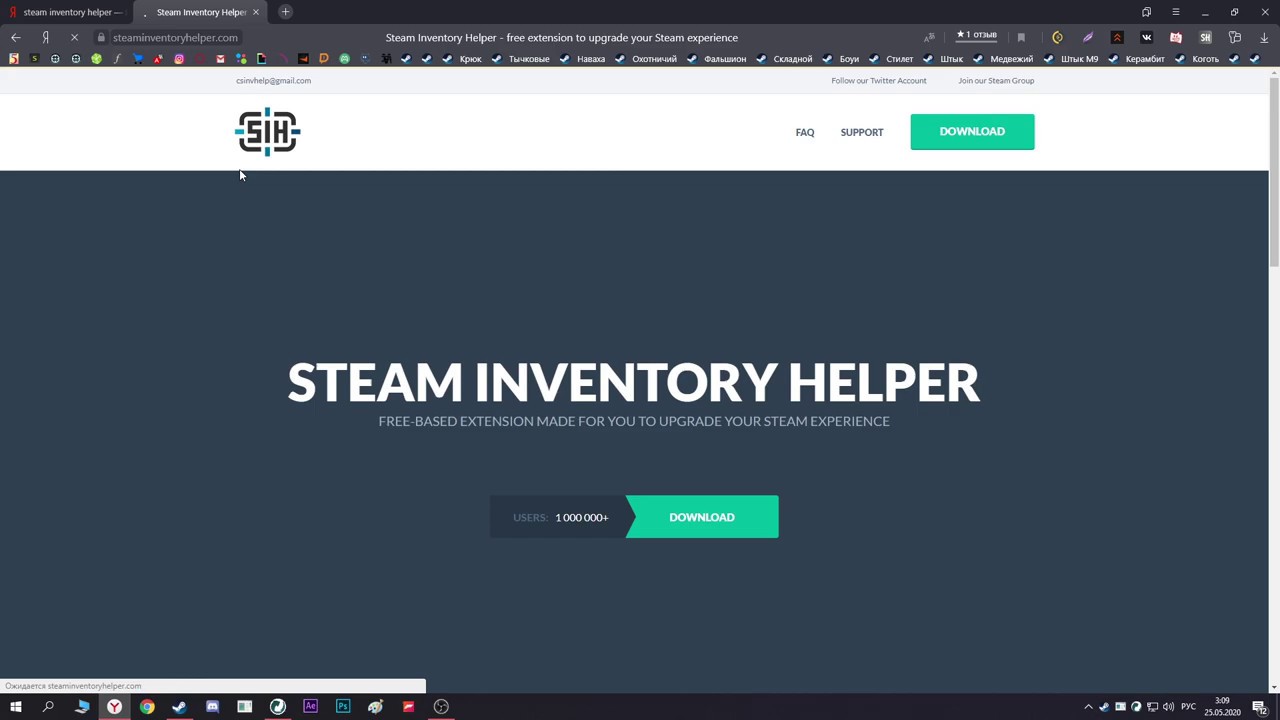
Task: Open the browser hamburger menu
Action: click(x=1176, y=12)
